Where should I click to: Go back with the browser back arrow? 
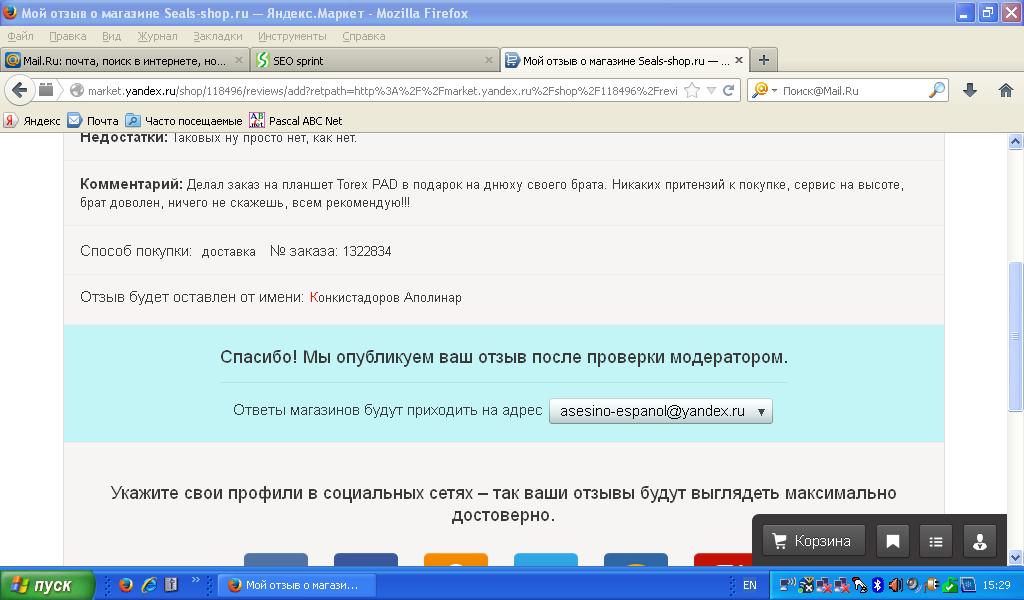[20, 90]
